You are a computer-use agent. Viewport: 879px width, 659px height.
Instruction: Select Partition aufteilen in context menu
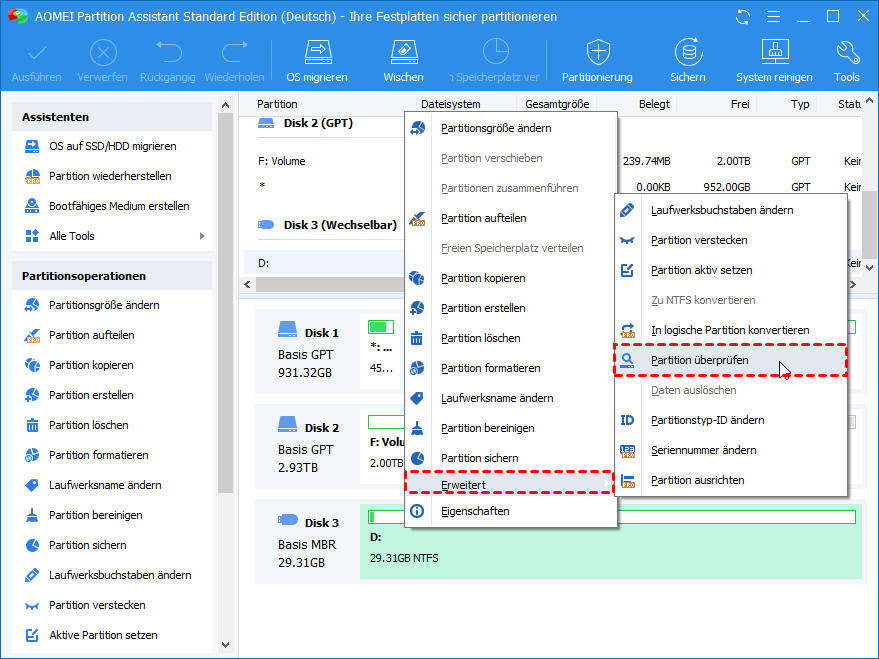[x=510, y=218]
